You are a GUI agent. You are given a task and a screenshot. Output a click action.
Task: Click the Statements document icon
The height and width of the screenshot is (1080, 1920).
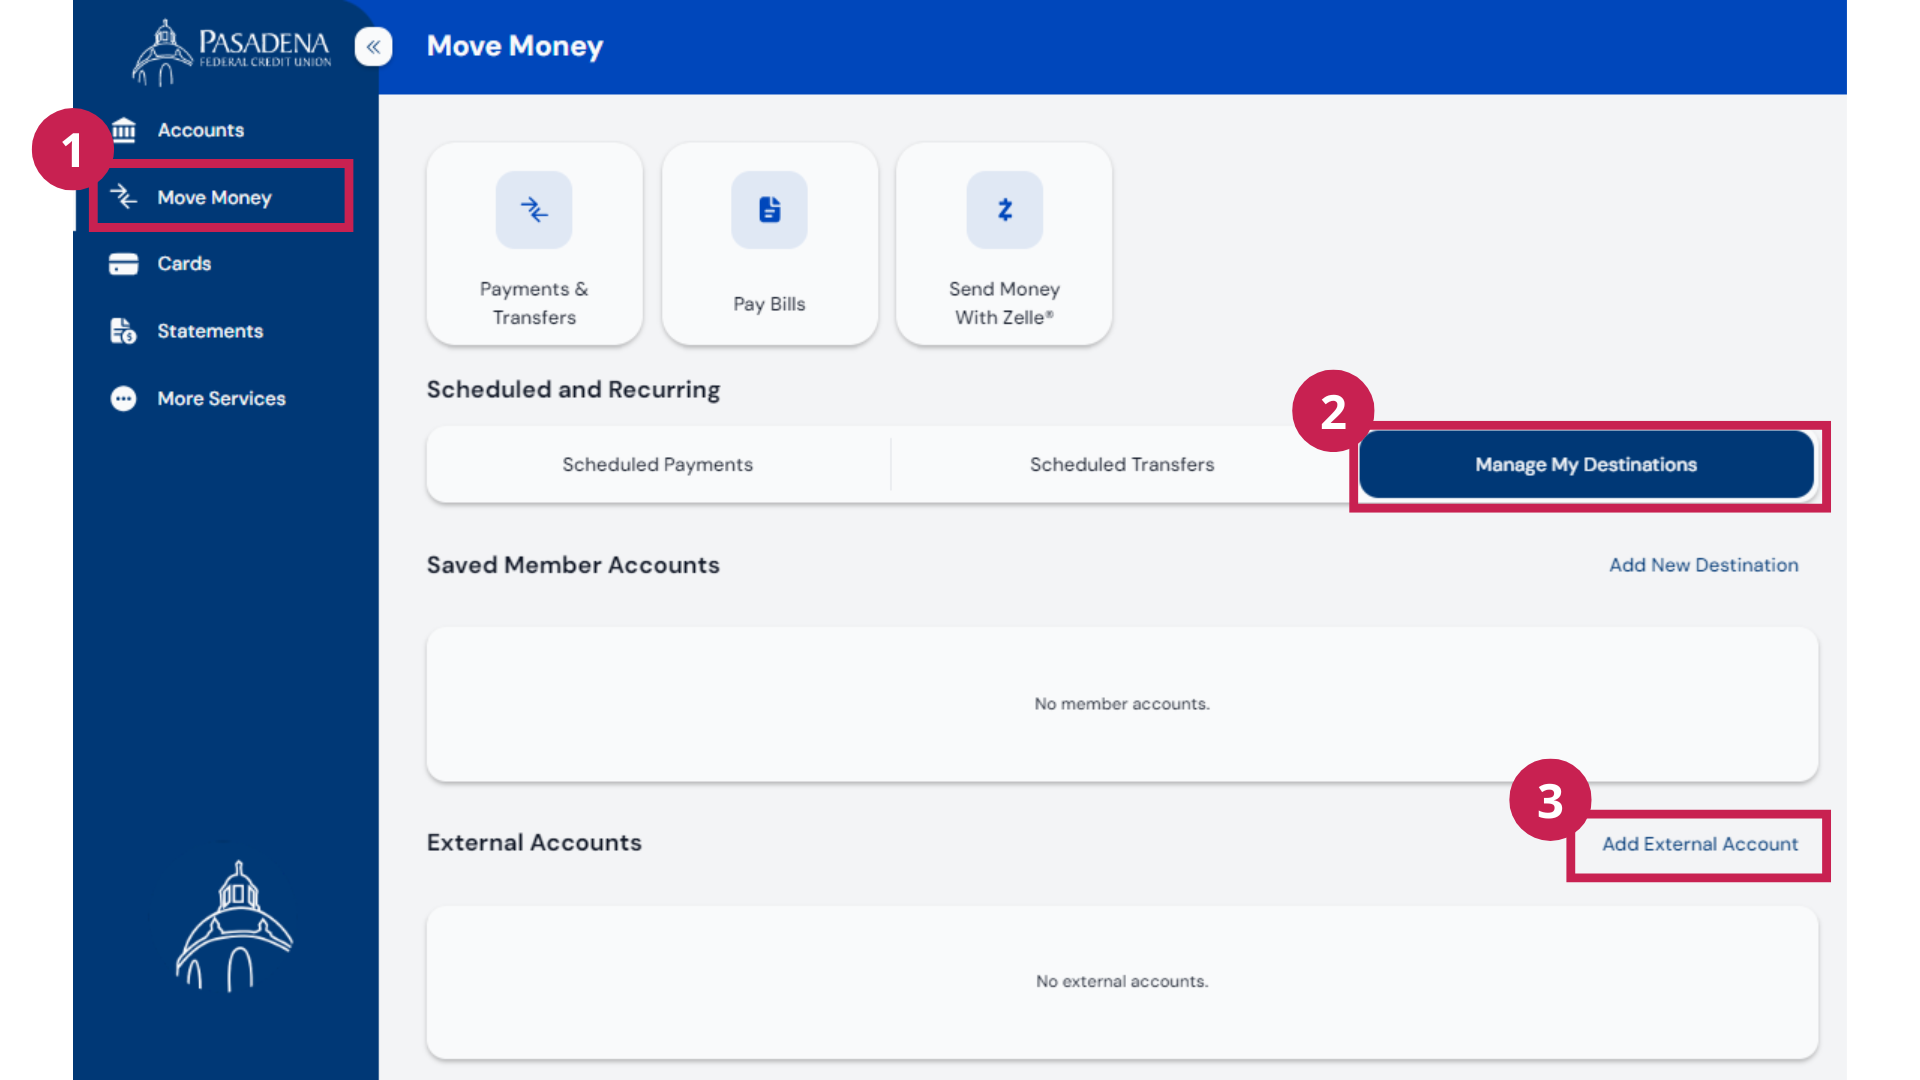click(x=124, y=331)
